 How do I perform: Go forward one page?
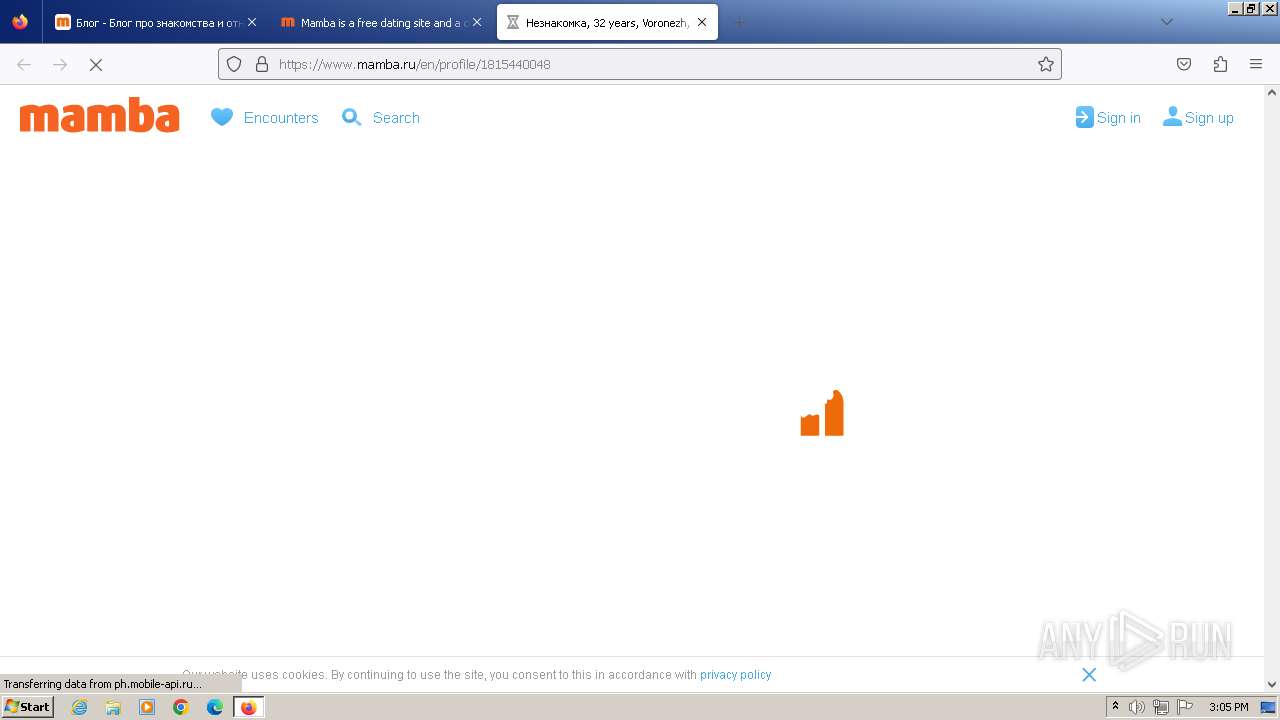click(x=60, y=64)
